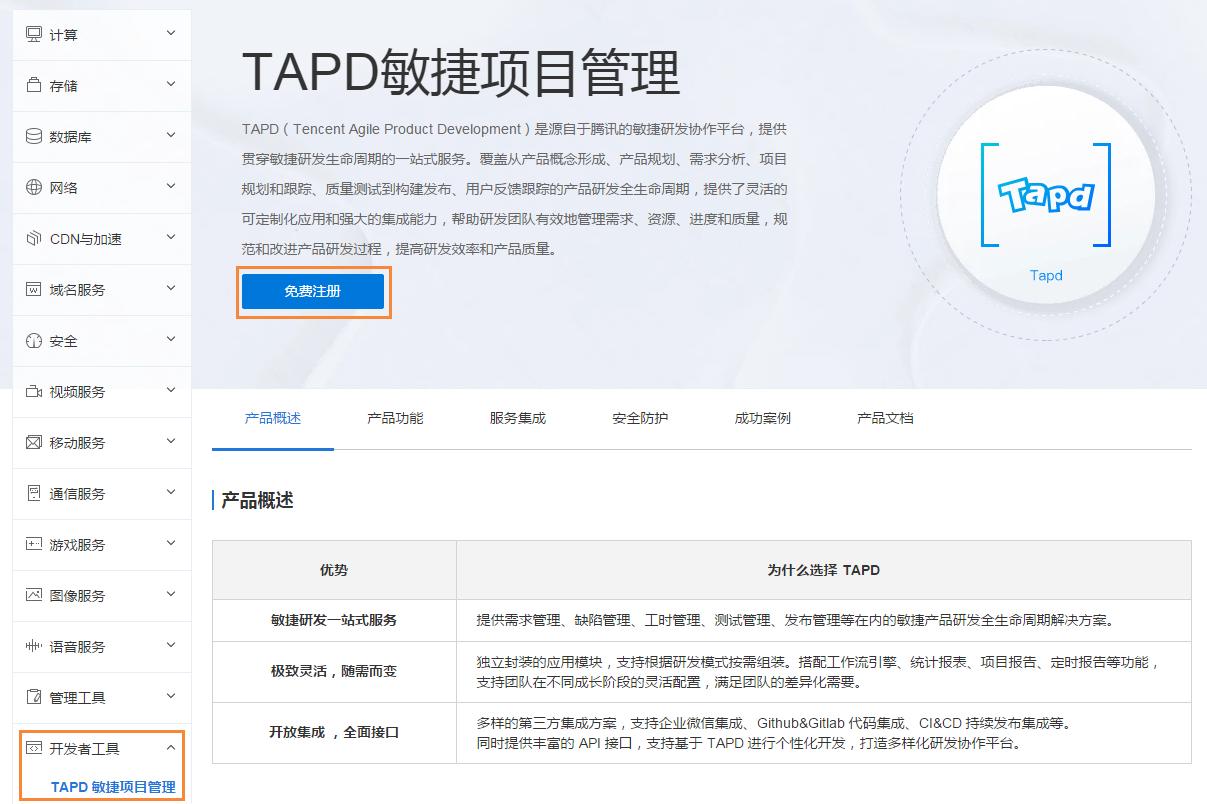This screenshot has width=1207, height=804.
Task: Open TAPD 敏捷项目管理 sidebar link
Action: coord(113,787)
